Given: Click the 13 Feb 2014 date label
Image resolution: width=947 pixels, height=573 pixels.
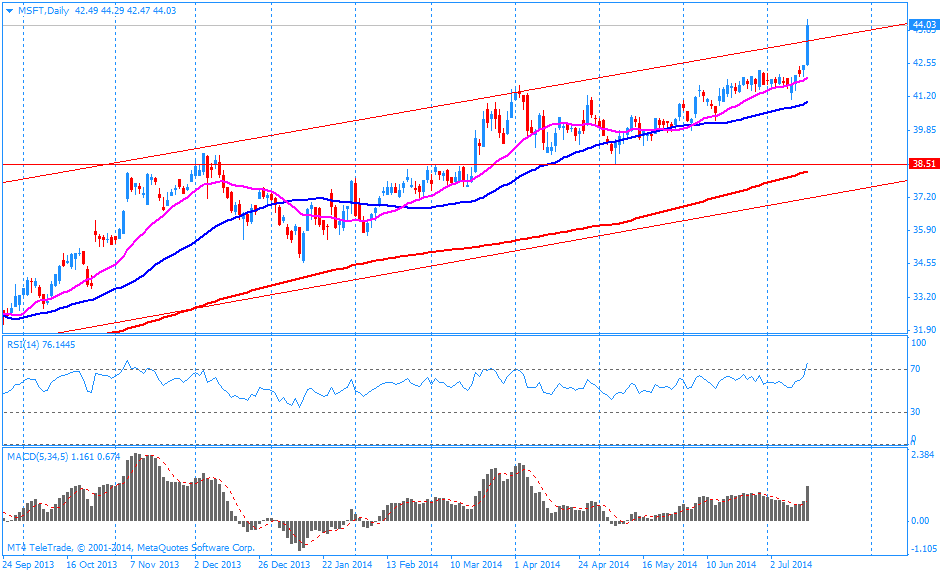Looking at the screenshot, I should click(x=413, y=564).
